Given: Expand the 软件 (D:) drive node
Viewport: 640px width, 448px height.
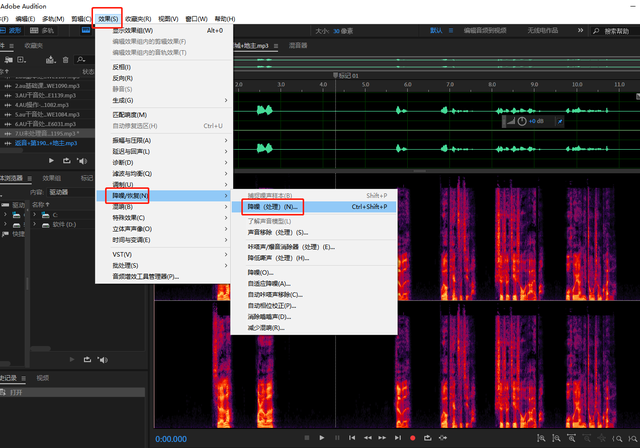Looking at the screenshot, I should 34,224.
